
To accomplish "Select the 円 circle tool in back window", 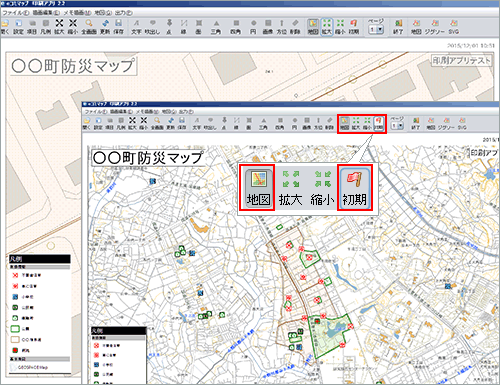I will (253, 27).
